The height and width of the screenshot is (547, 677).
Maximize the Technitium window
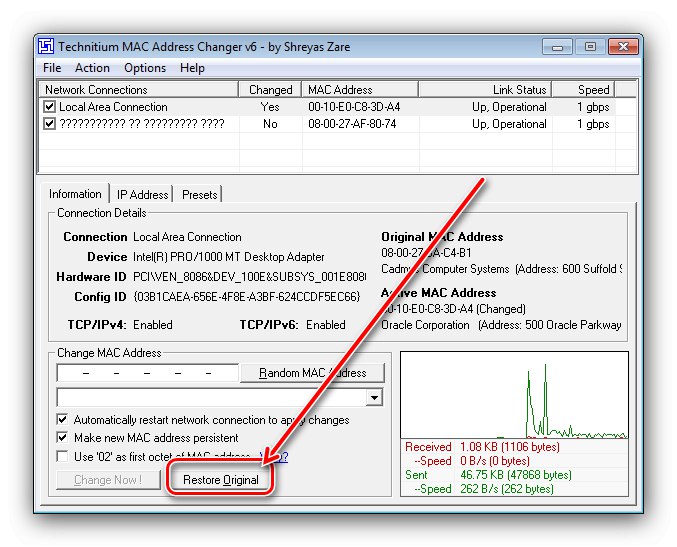[x=590, y=47]
